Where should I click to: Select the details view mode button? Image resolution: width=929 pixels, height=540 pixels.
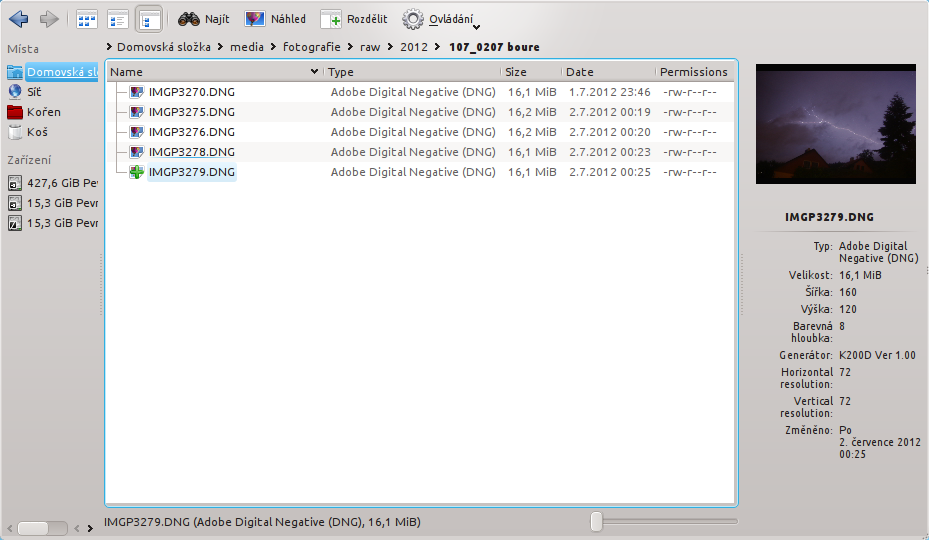click(149, 19)
